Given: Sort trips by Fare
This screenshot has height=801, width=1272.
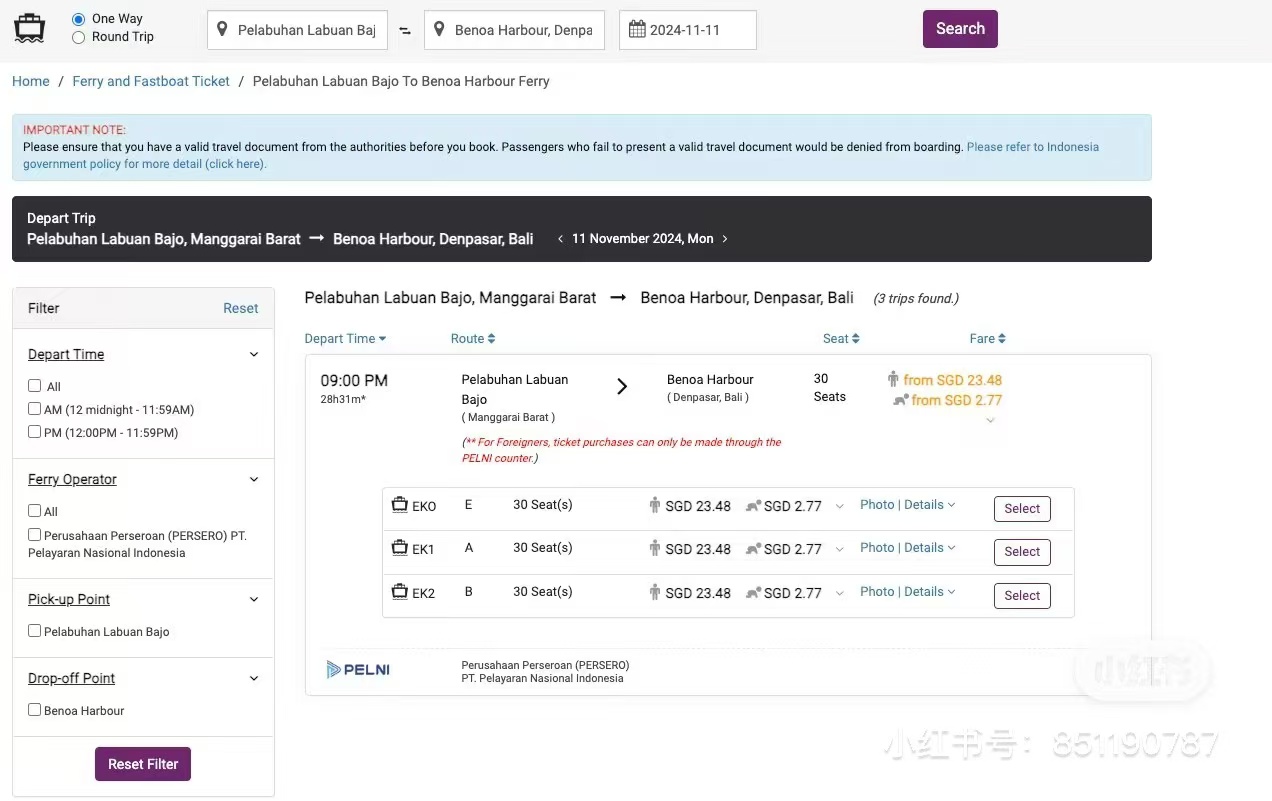Looking at the screenshot, I should [x=988, y=339].
